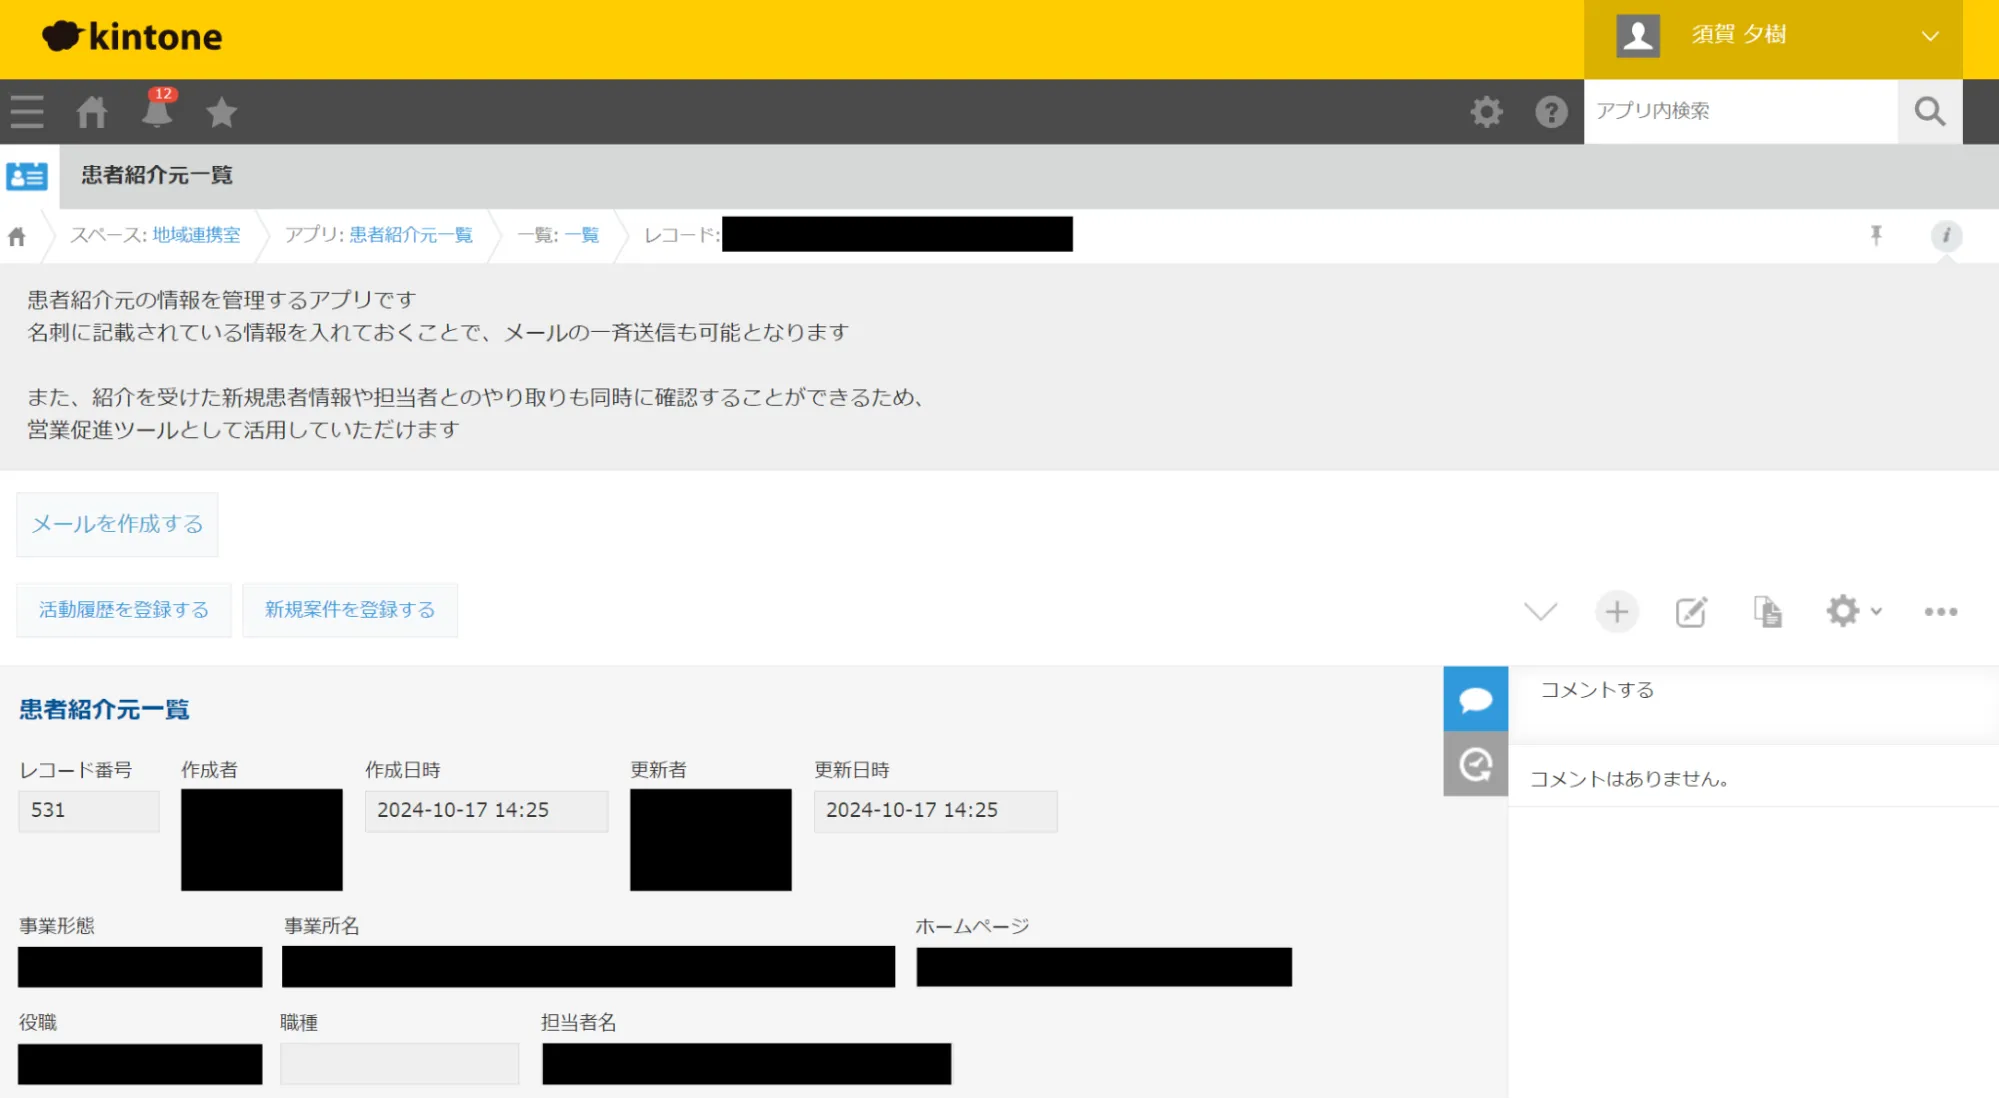Screen dimensions: 1999x1099
Task: Toggle the app info icon
Action: click(x=1945, y=236)
